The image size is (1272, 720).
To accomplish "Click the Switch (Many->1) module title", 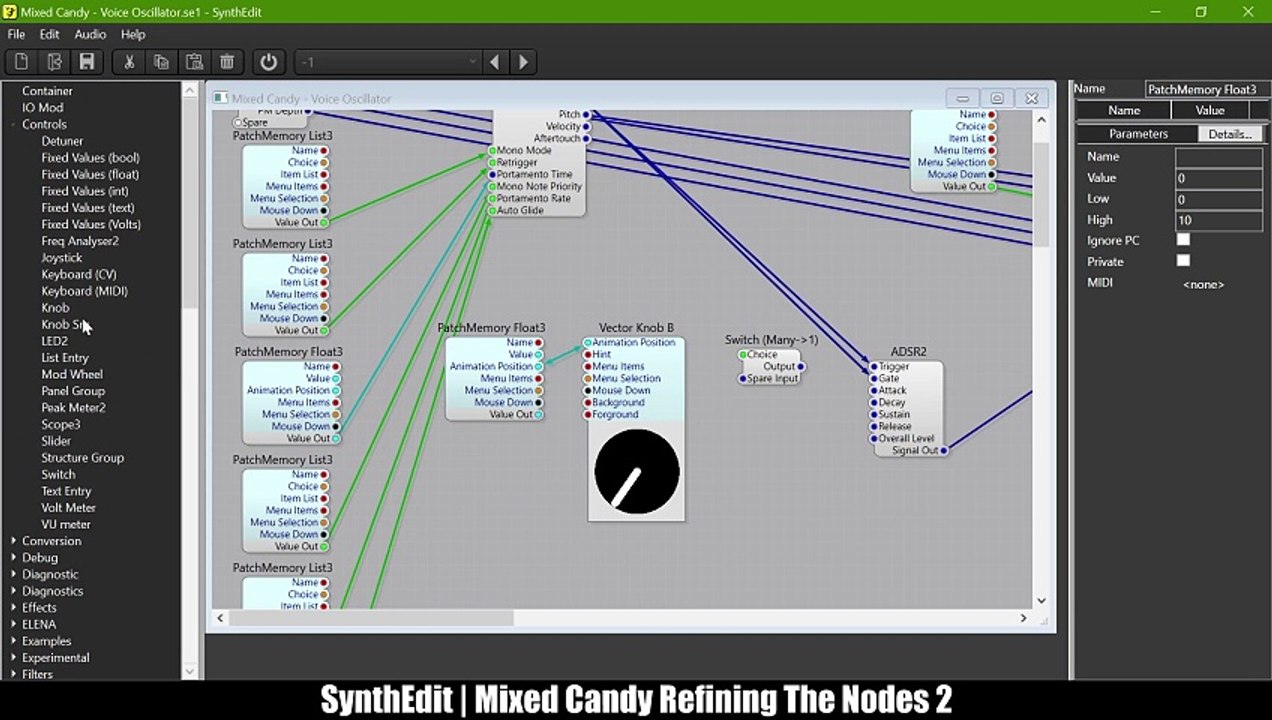I will pyautogui.click(x=771, y=340).
